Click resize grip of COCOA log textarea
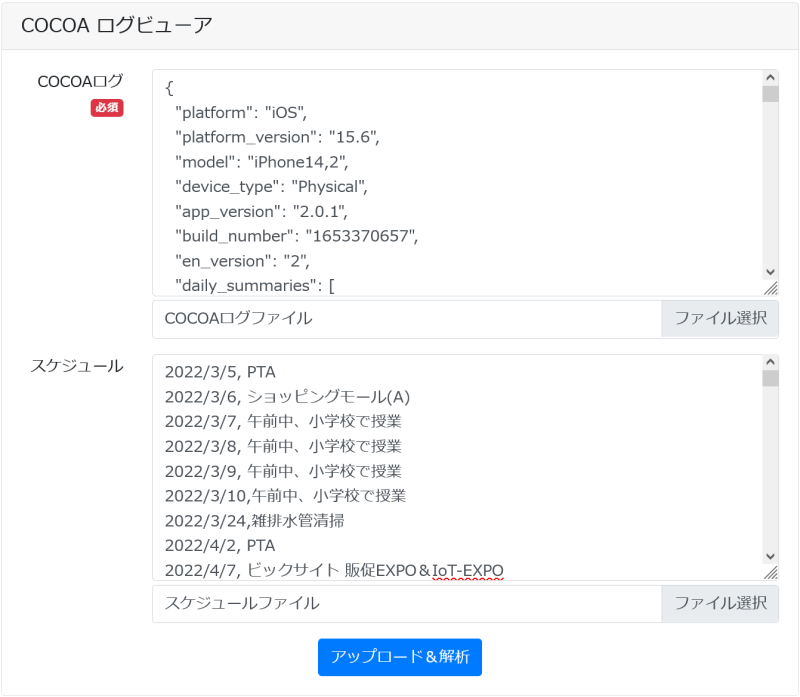Viewport: 800px width, 697px height. pyautogui.click(x=771, y=288)
